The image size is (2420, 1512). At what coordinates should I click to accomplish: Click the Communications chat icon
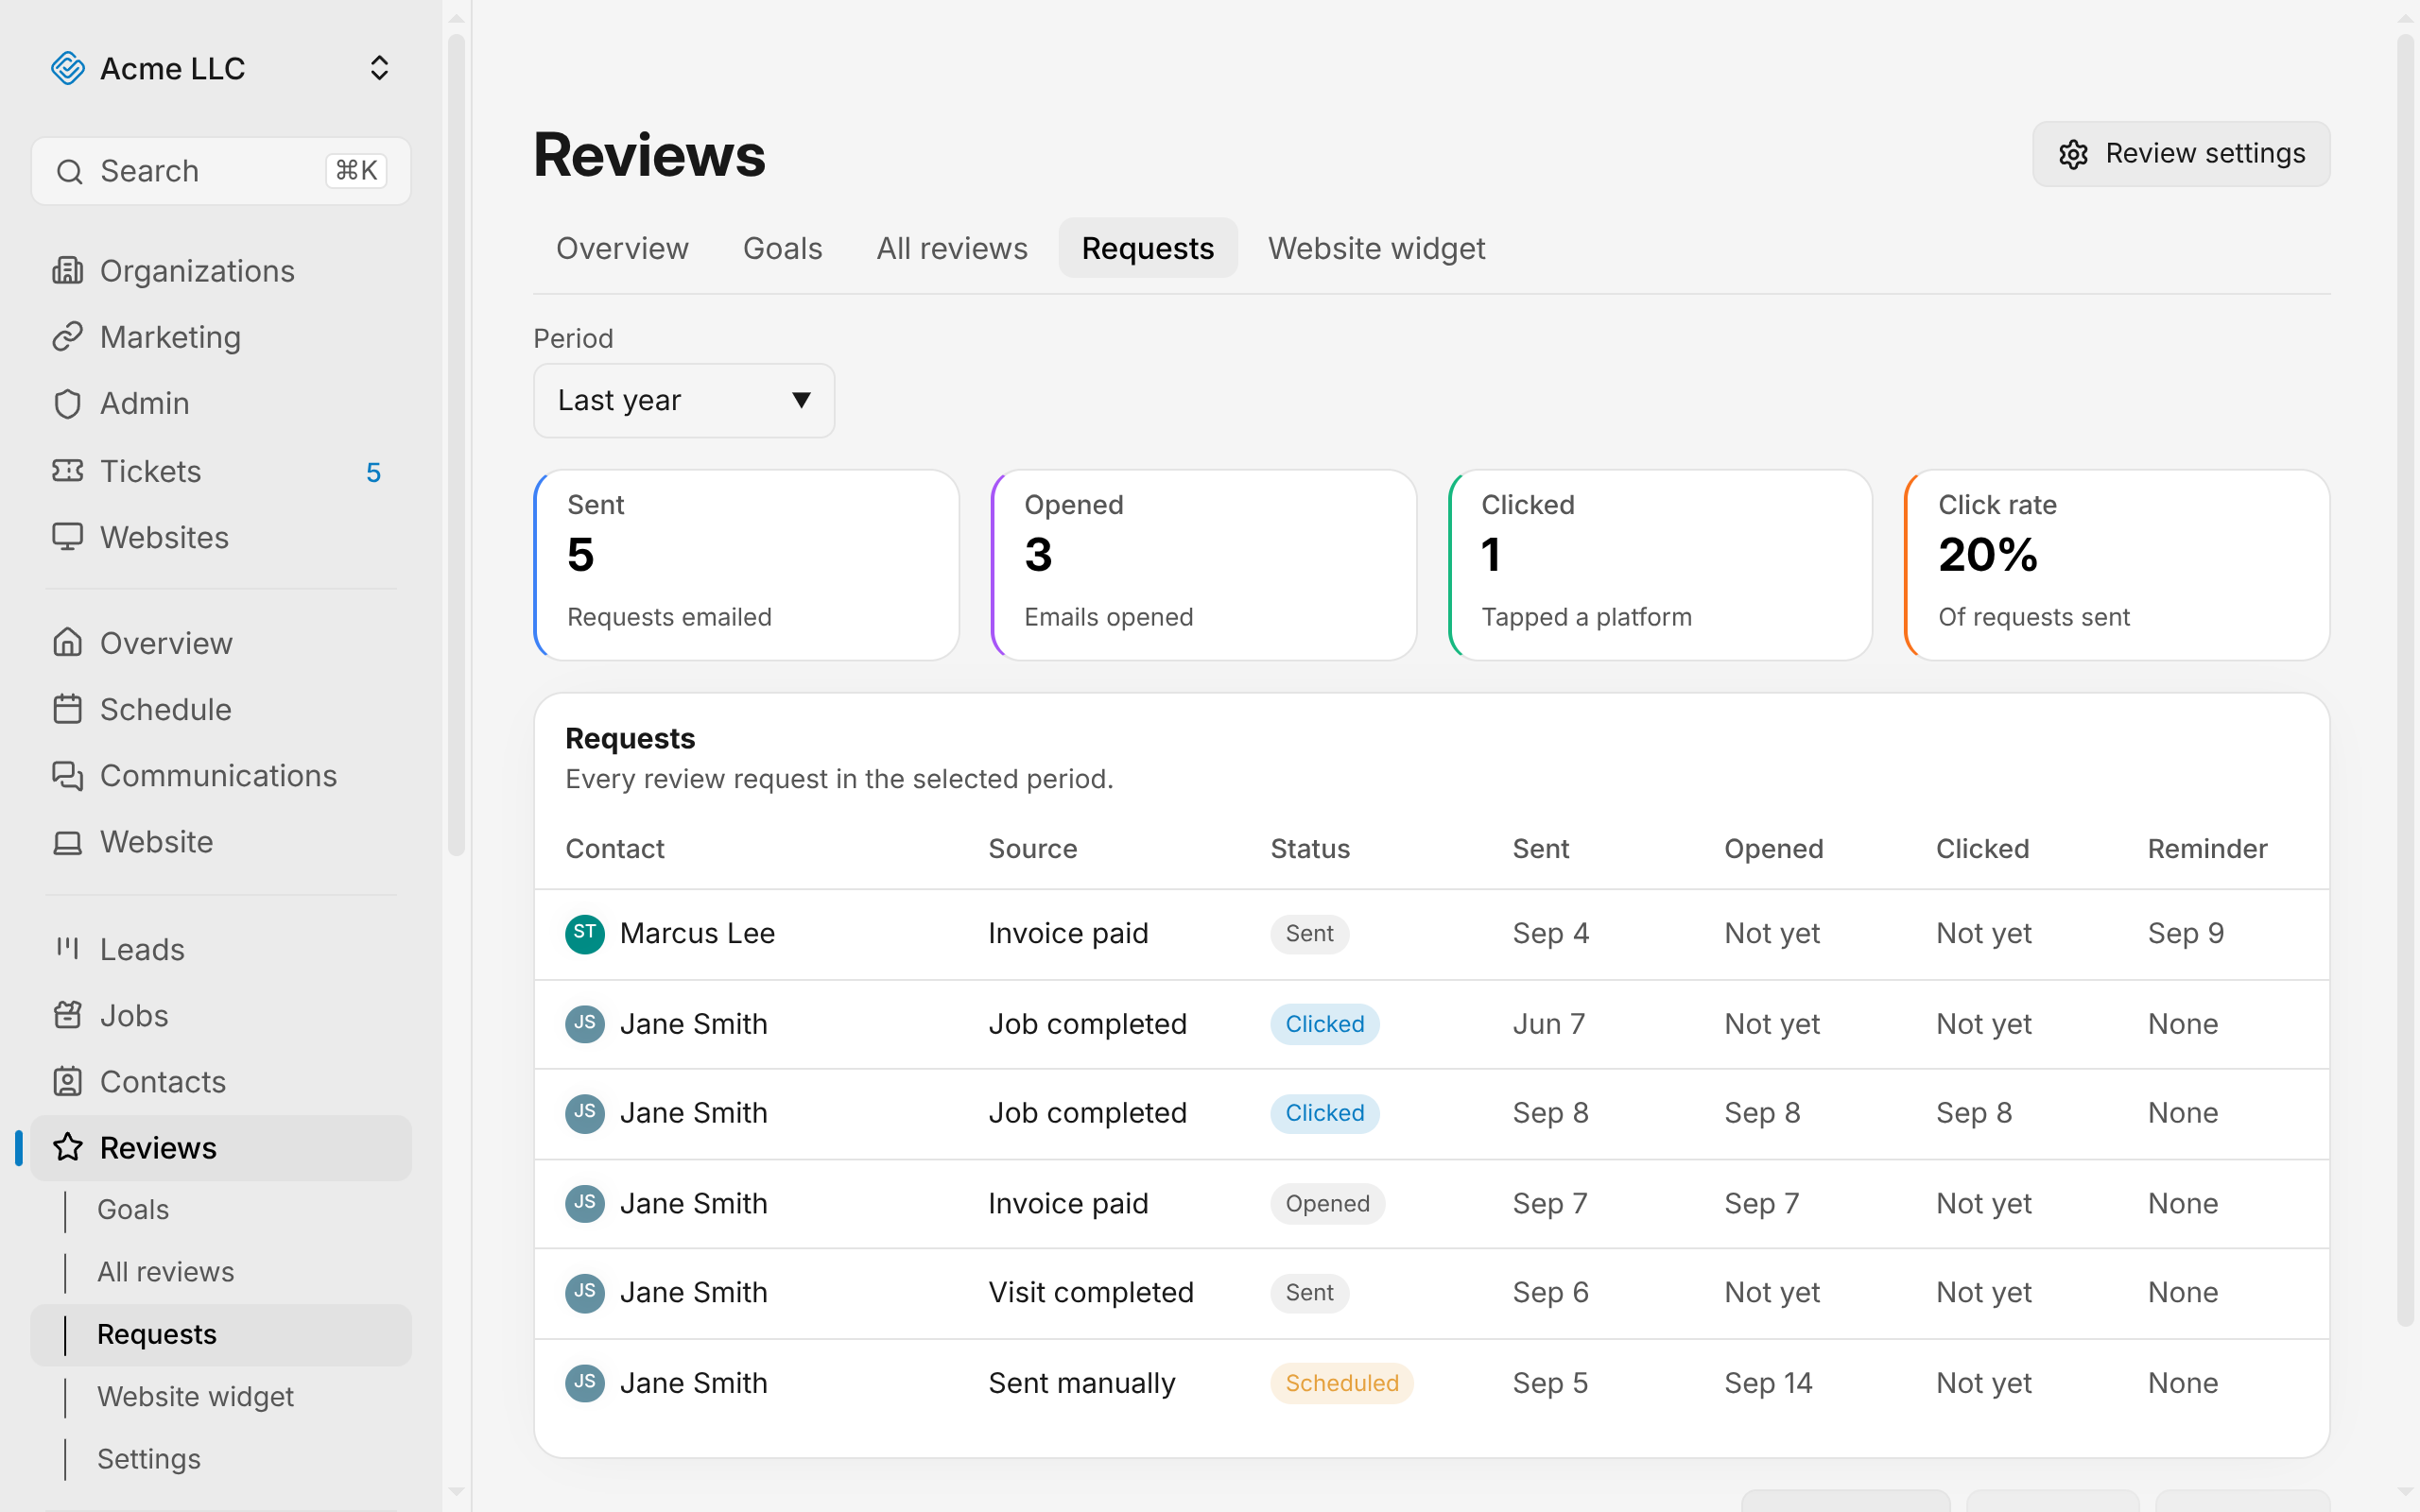coord(67,775)
